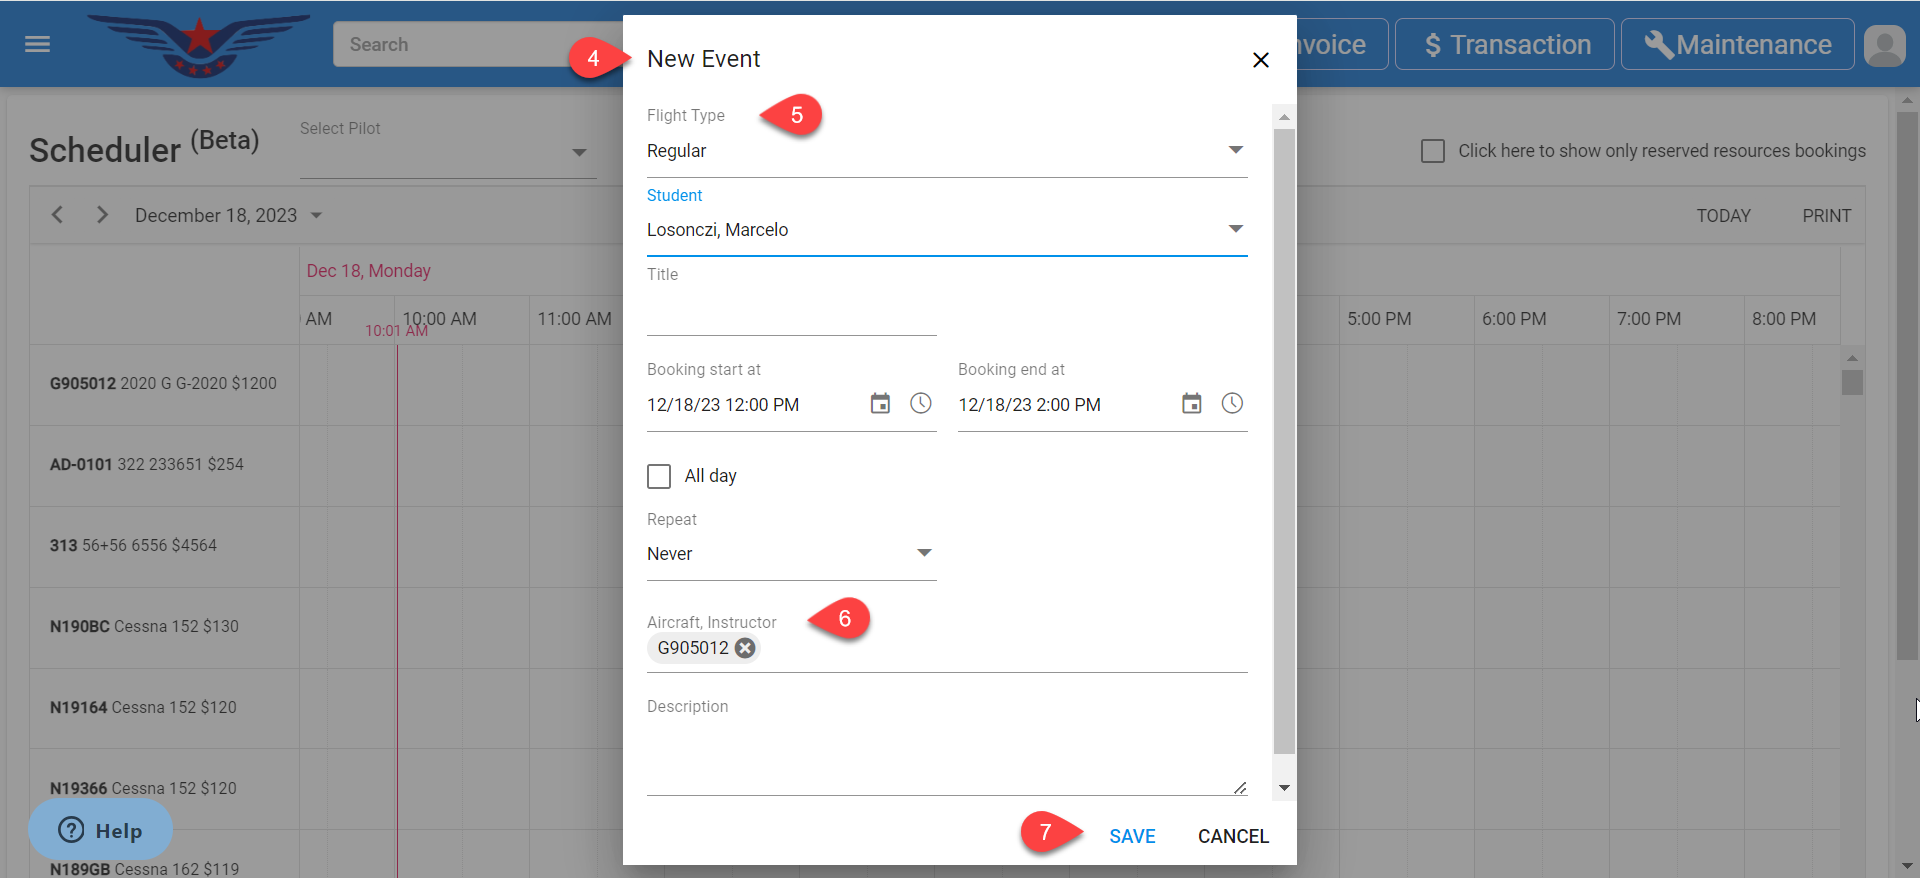This screenshot has height=878, width=1920.
Task: Save the new event
Action: (x=1132, y=836)
